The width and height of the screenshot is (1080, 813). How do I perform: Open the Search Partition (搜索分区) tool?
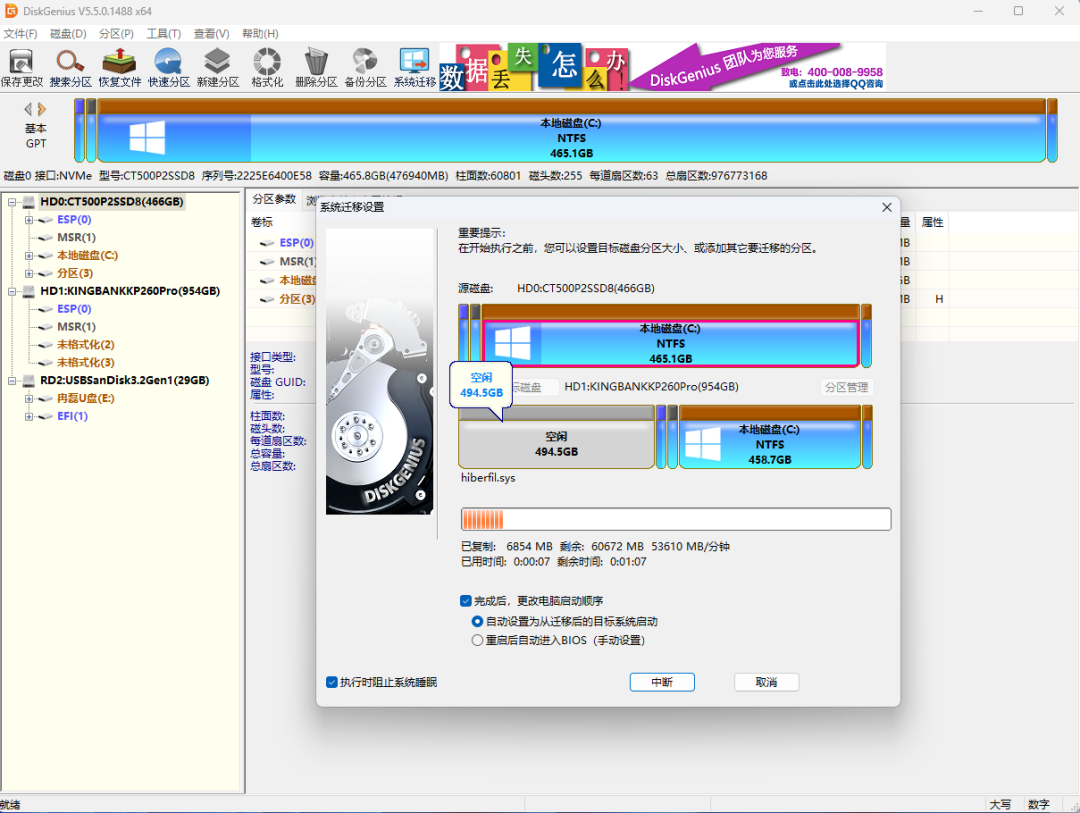tap(70, 68)
